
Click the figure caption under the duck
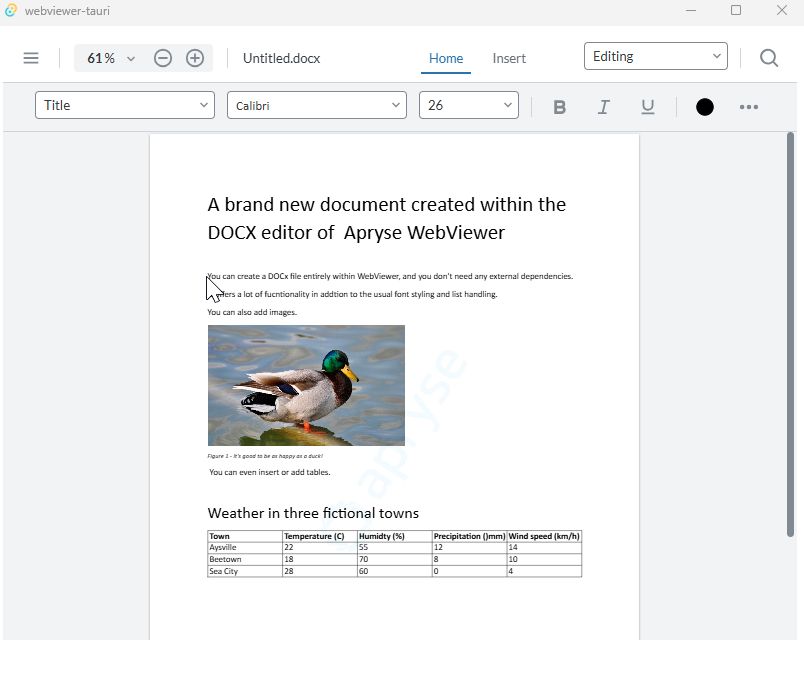pyautogui.click(x=265, y=455)
